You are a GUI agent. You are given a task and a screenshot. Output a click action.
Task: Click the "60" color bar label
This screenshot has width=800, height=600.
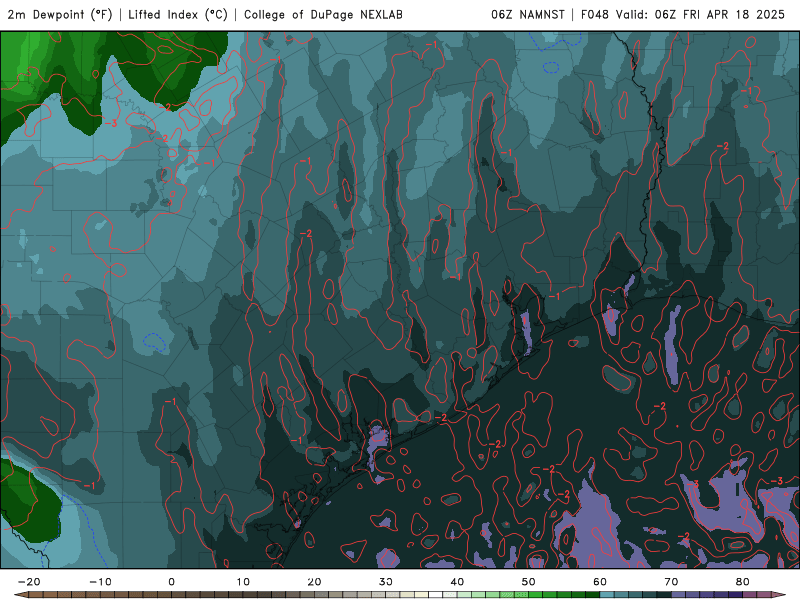click(600, 582)
